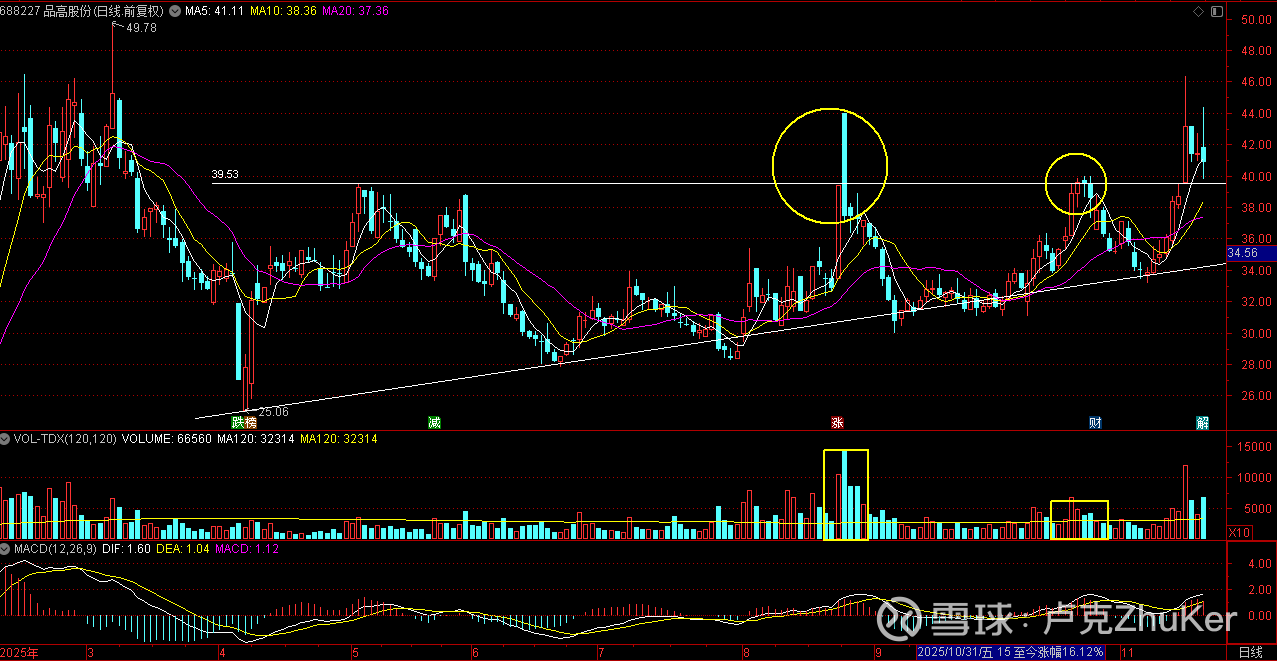1277x661 pixels.
Task: Click the X10 volume scale label
Action: [x=1239, y=533]
